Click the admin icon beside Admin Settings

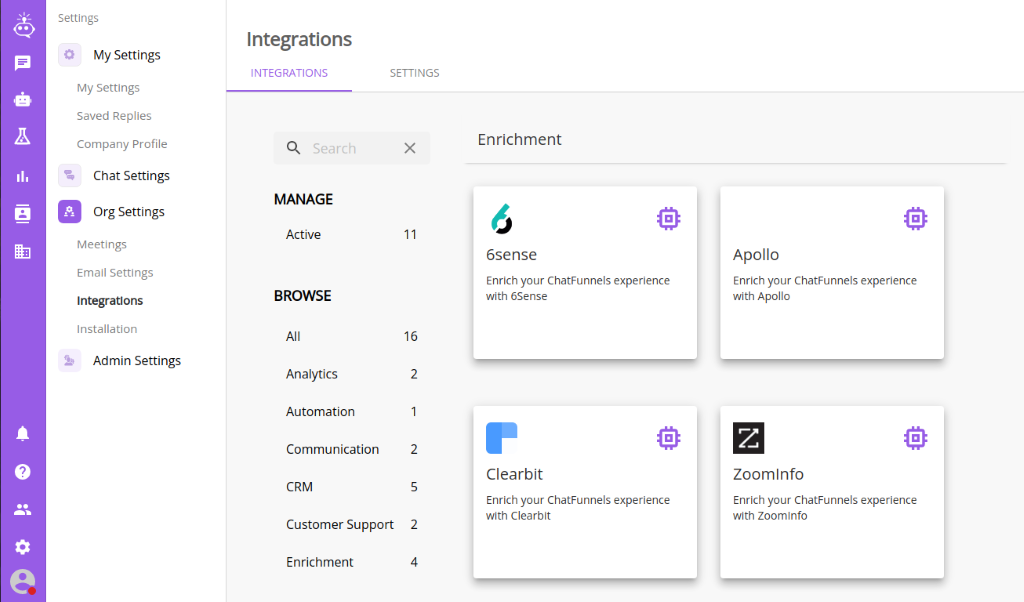(x=69, y=360)
